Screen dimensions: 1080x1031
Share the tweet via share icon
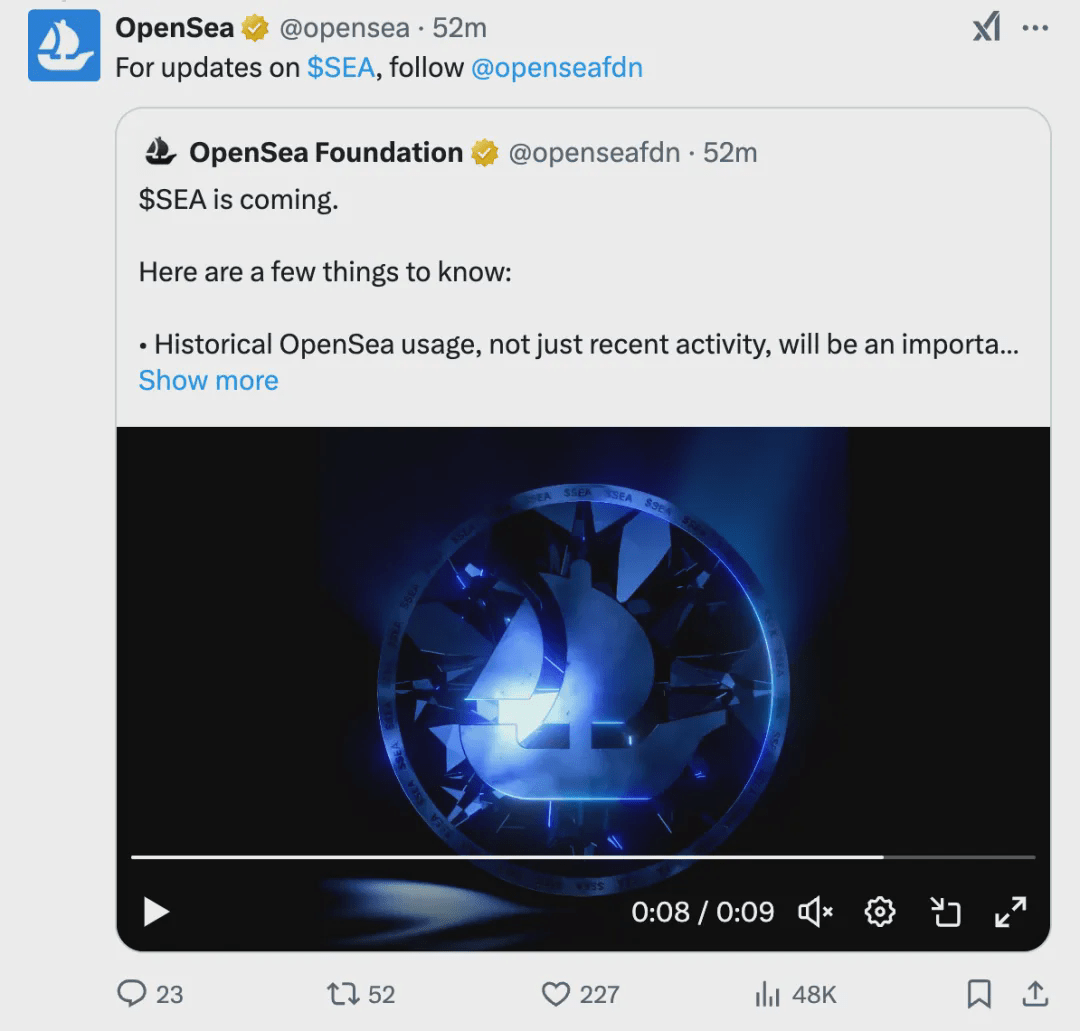click(x=1035, y=993)
